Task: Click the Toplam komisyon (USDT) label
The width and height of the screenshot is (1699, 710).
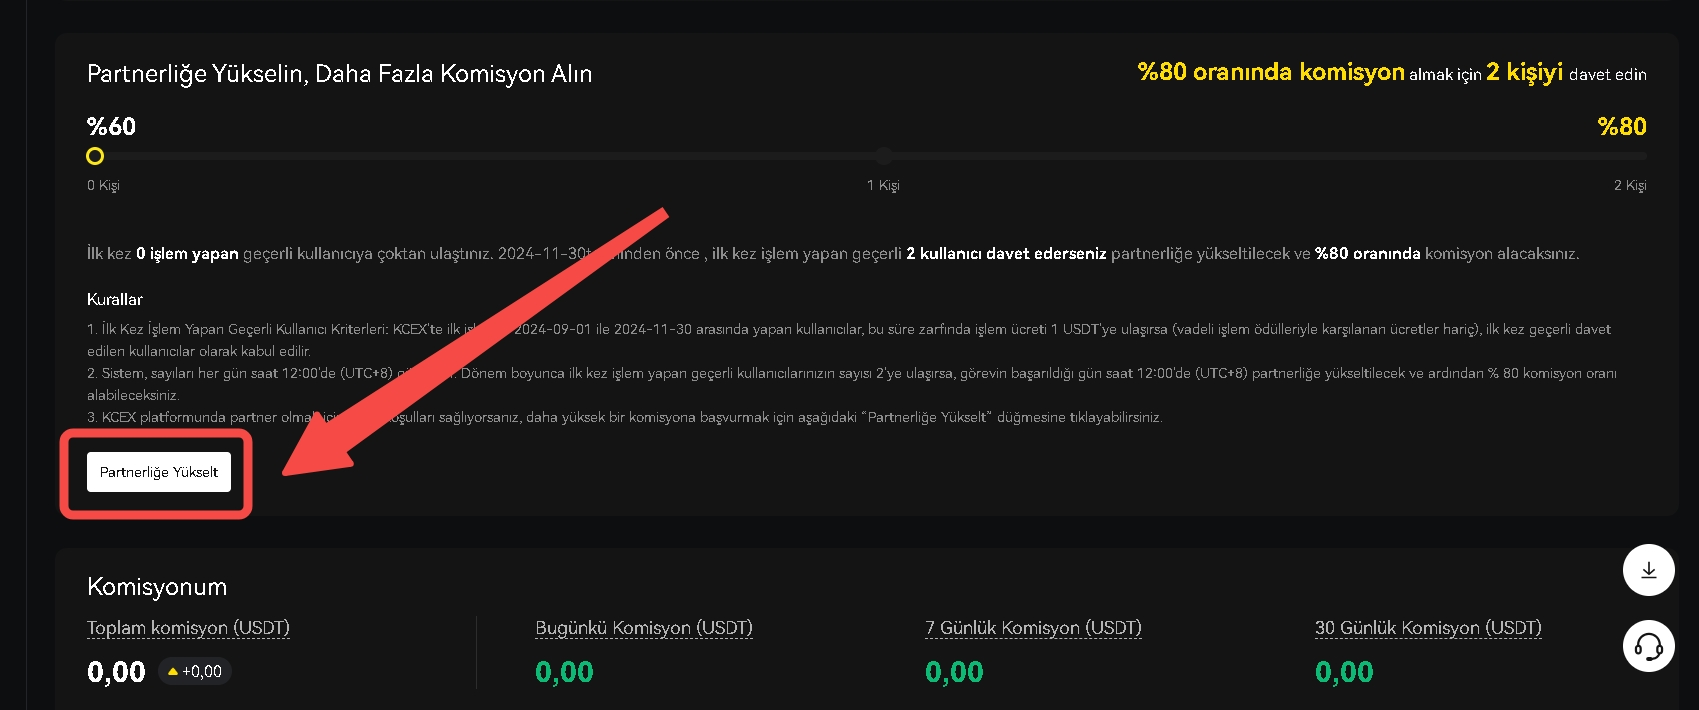Action: [x=188, y=628]
